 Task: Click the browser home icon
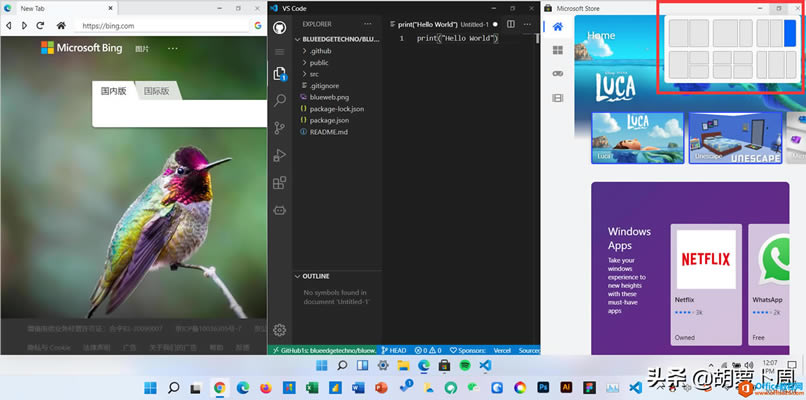tap(61, 25)
